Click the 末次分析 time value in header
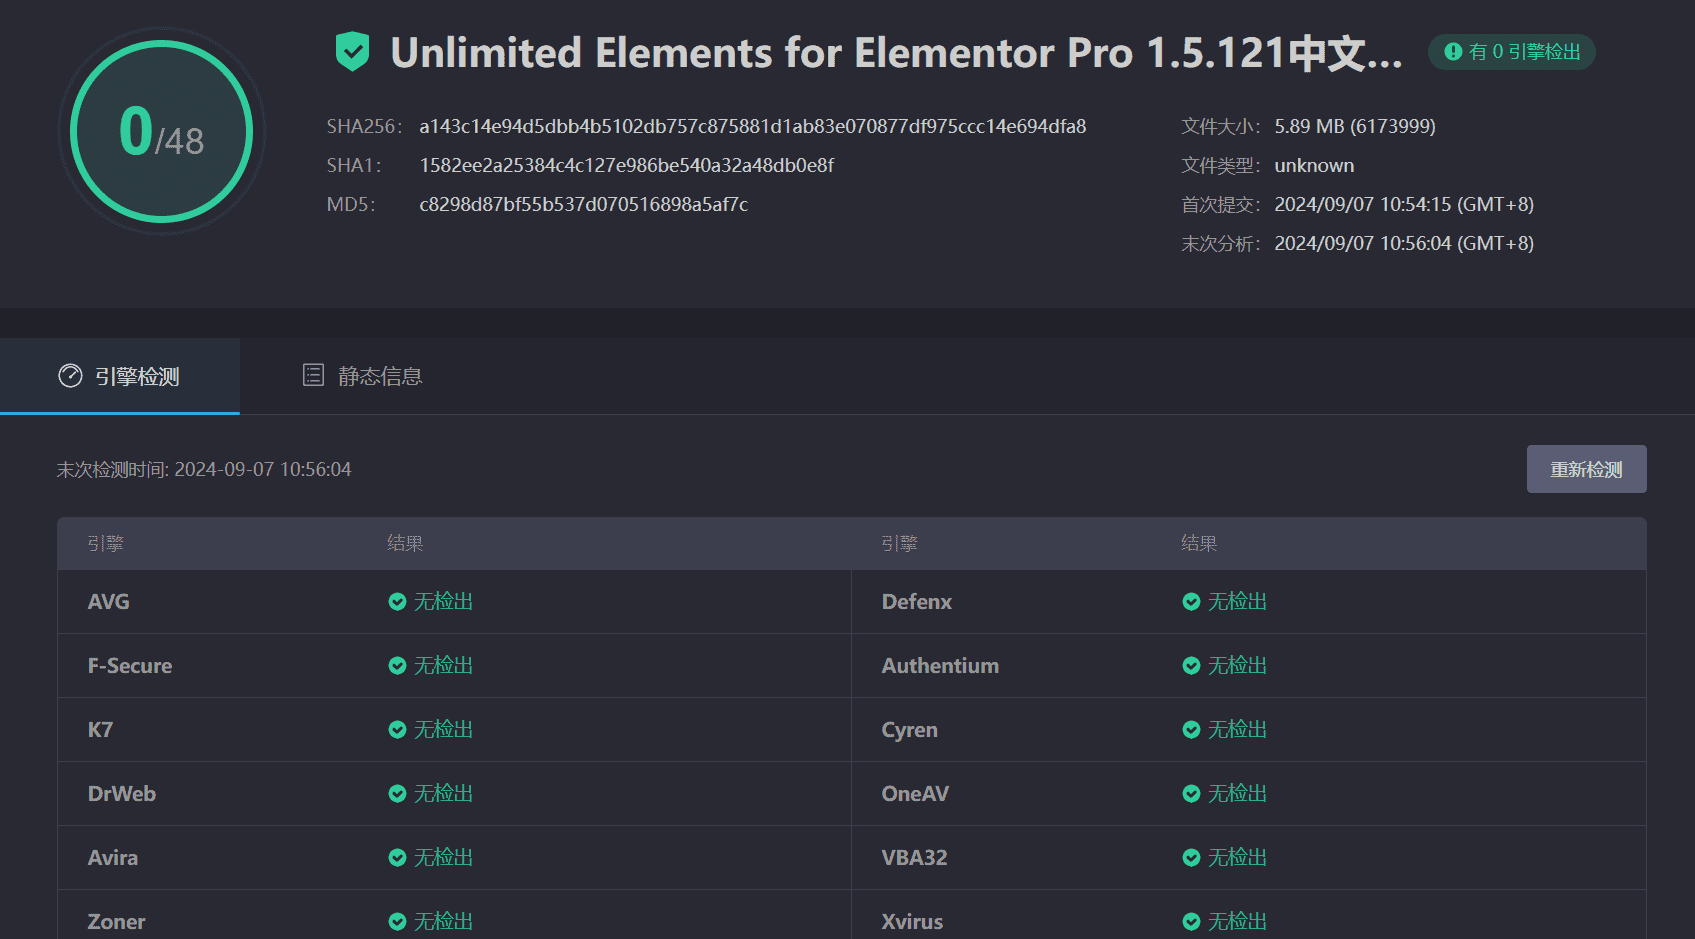The height and width of the screenshot is (939, 1695). (x=1403, y=244)
